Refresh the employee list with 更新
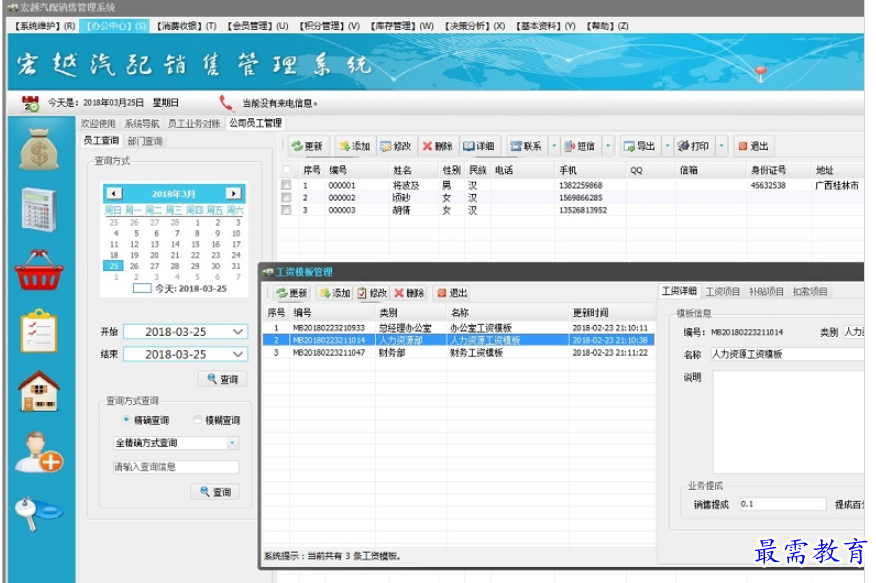Viewport: 876px width, 583px height. click(x=307, y=146)
